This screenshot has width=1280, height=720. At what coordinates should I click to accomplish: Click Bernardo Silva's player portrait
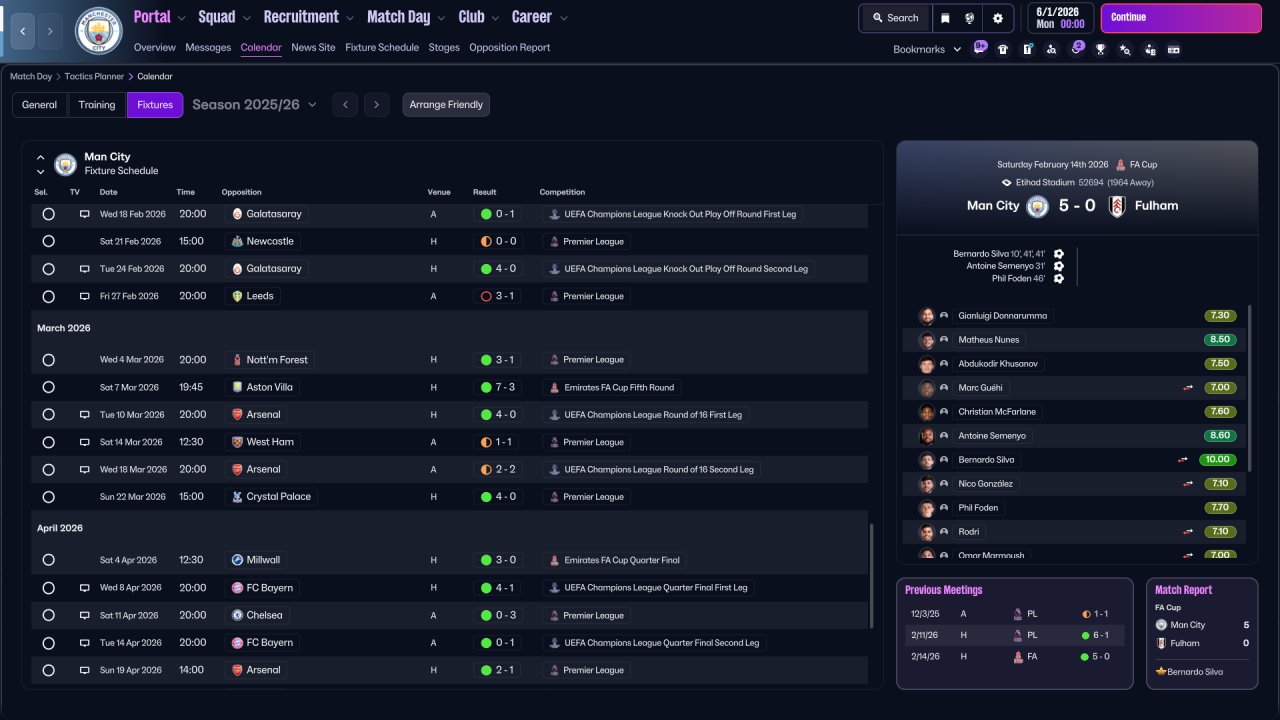click(x=927, y=460)
